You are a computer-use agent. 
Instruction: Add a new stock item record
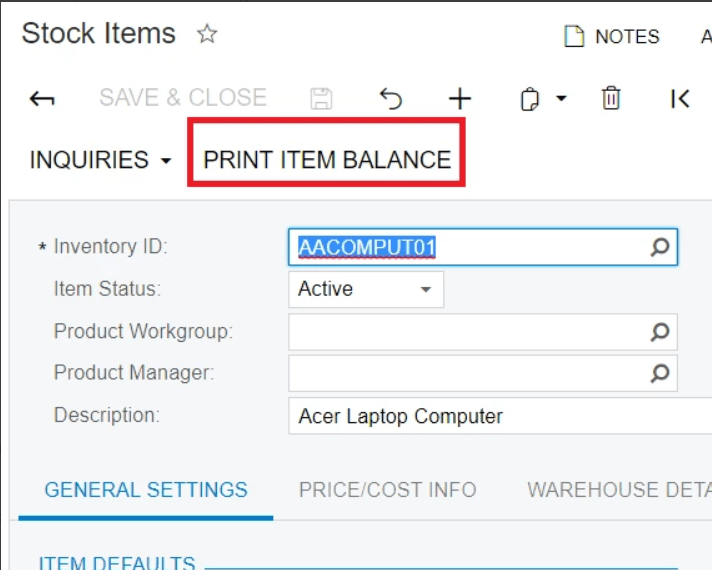(x=460, y=98)
